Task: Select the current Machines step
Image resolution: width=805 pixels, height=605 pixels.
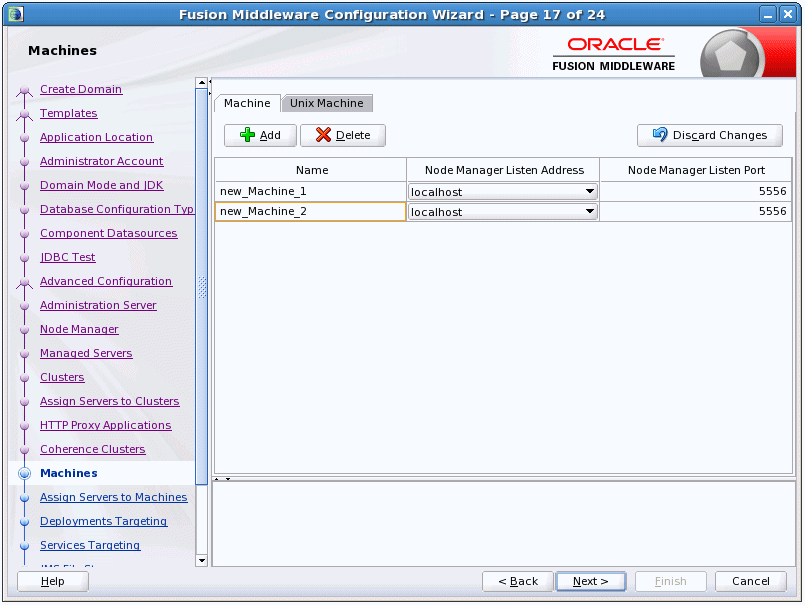Action: point(69,473)
